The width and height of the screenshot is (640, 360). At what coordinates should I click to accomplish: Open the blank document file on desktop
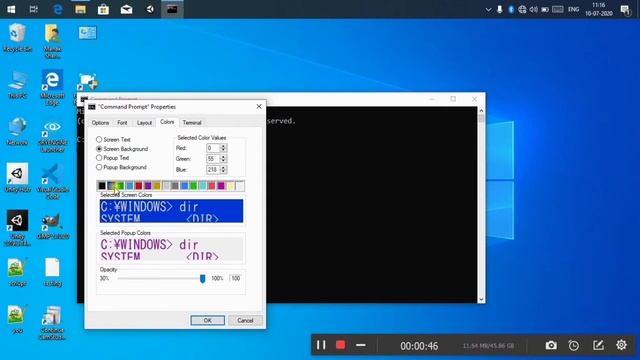coord(52,272)
